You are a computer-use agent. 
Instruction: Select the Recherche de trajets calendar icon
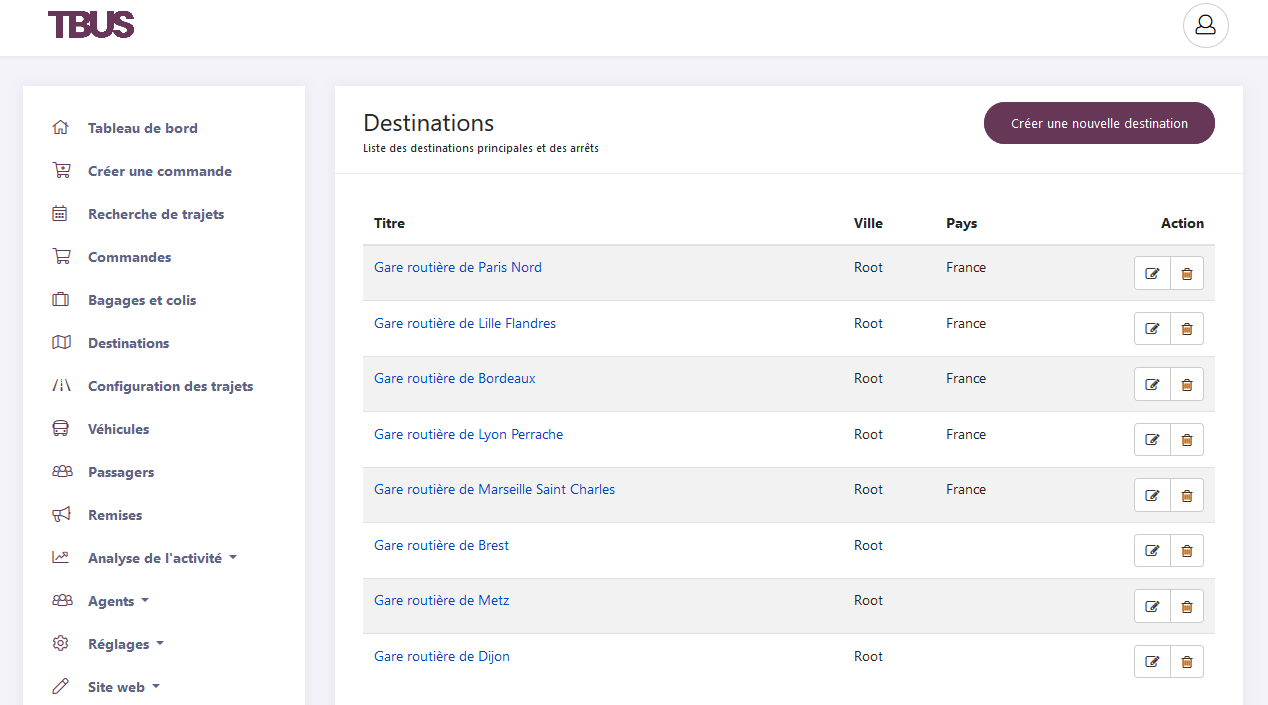(x=61, y=214)
